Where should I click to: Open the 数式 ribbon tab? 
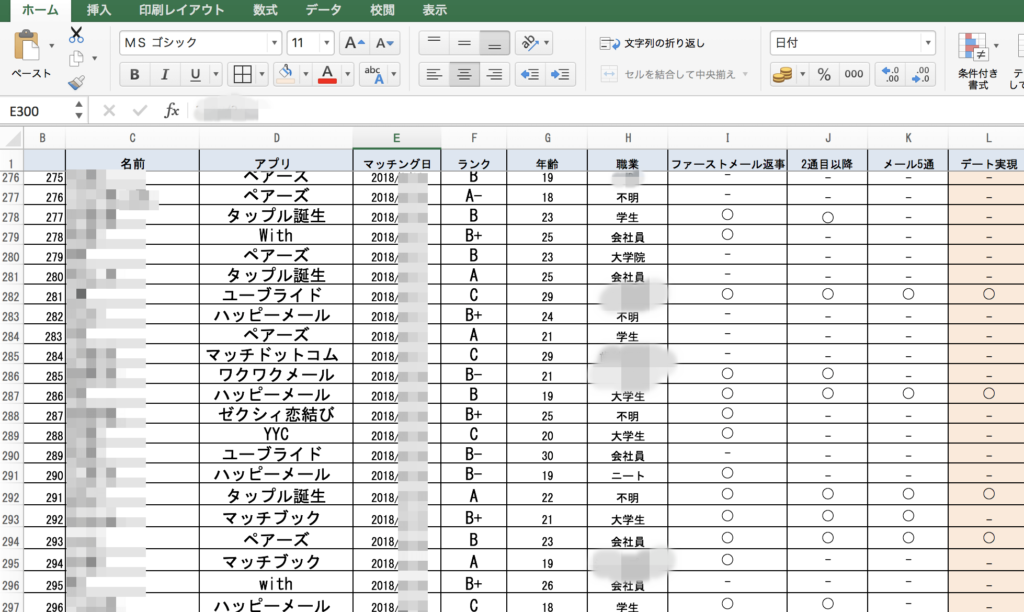point(265,10)
